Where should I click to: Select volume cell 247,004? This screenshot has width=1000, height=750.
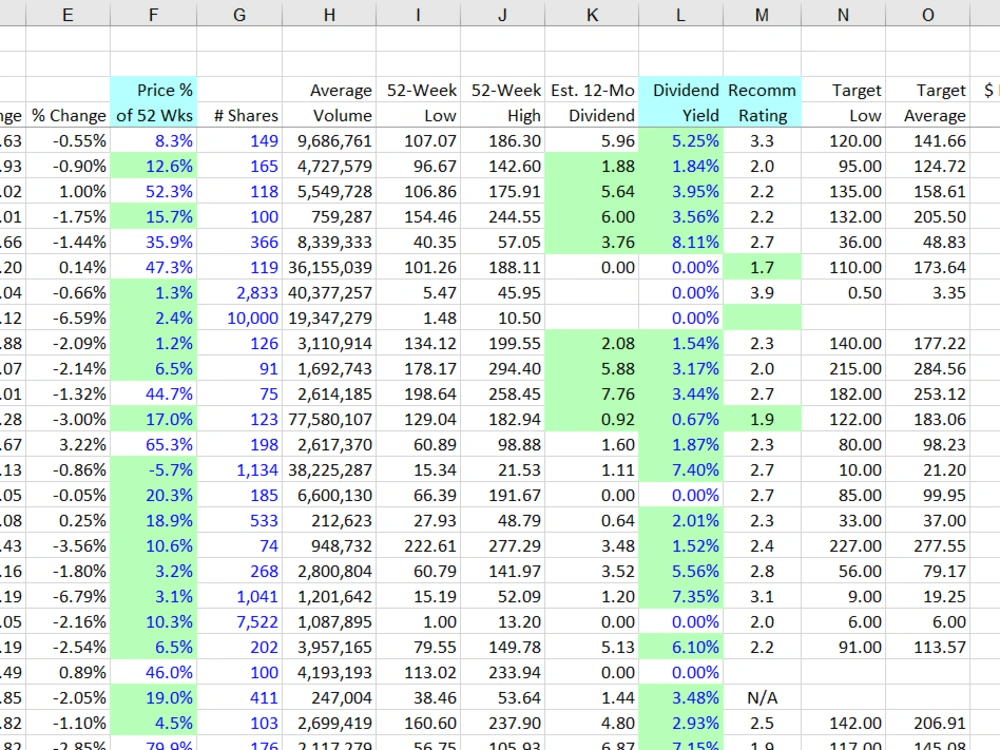coord(329,698)
